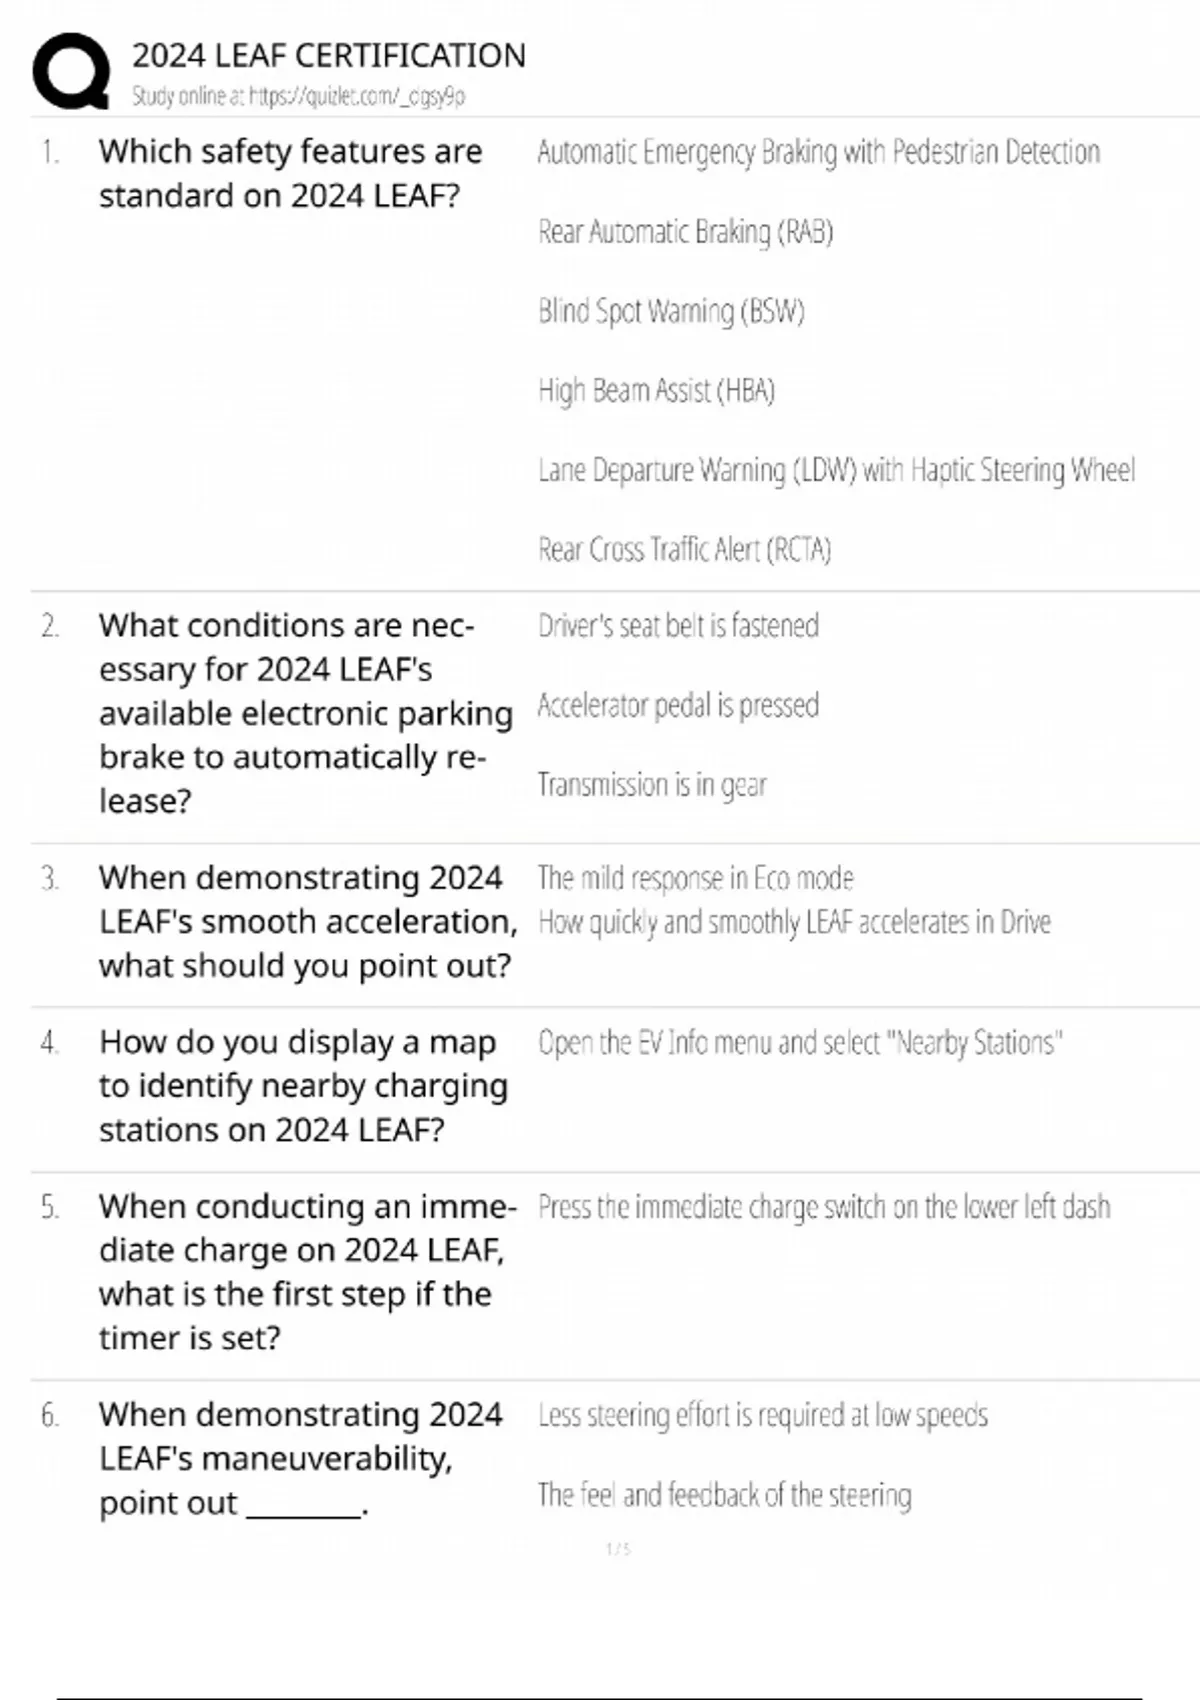Select the Lane Departure Warning answer line

click(x=836, y=470)
